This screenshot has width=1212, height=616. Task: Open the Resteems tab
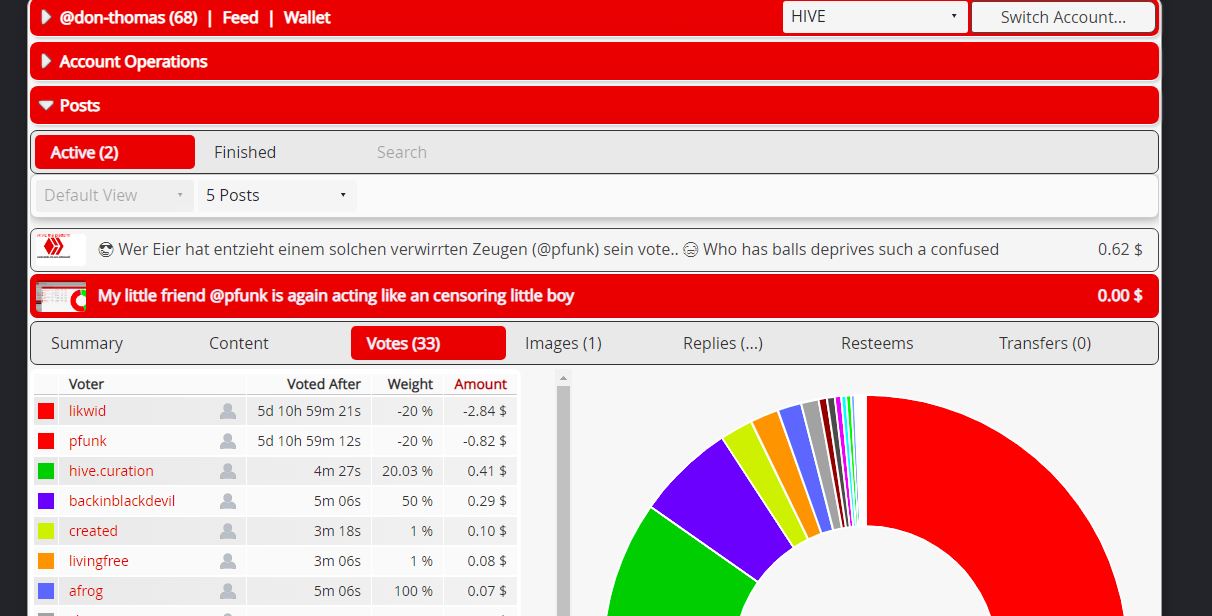[877, 343]
